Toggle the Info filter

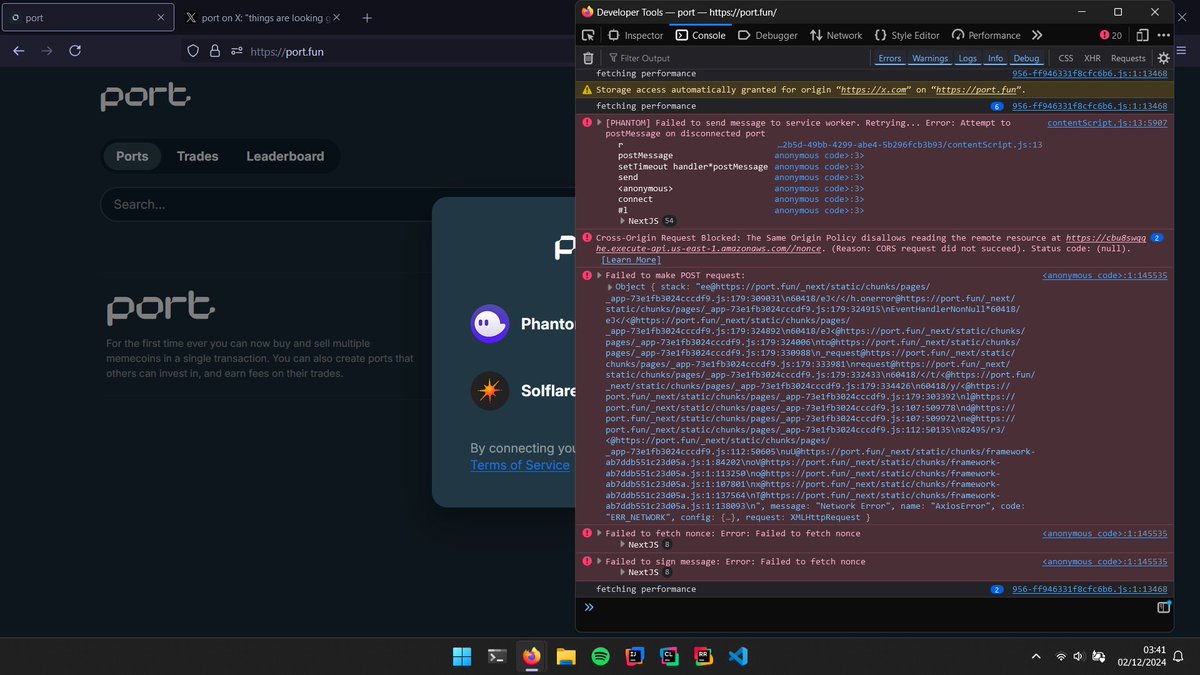point(996,58)
